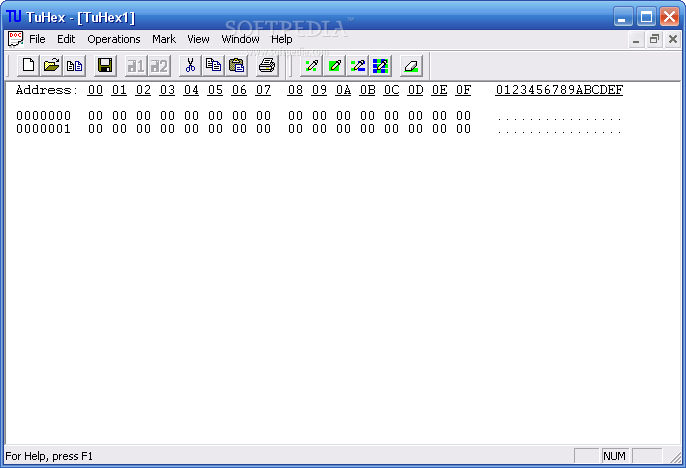Click column header 00 in the address row

point(95,90)
